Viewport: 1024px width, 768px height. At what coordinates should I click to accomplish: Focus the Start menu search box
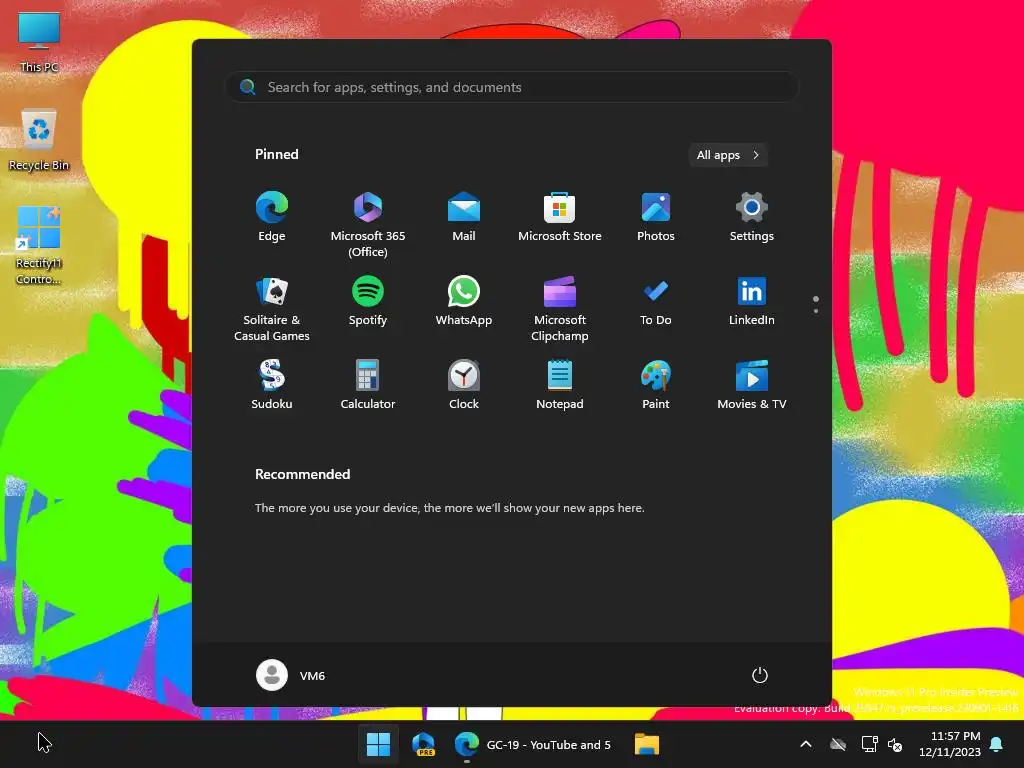512,88
